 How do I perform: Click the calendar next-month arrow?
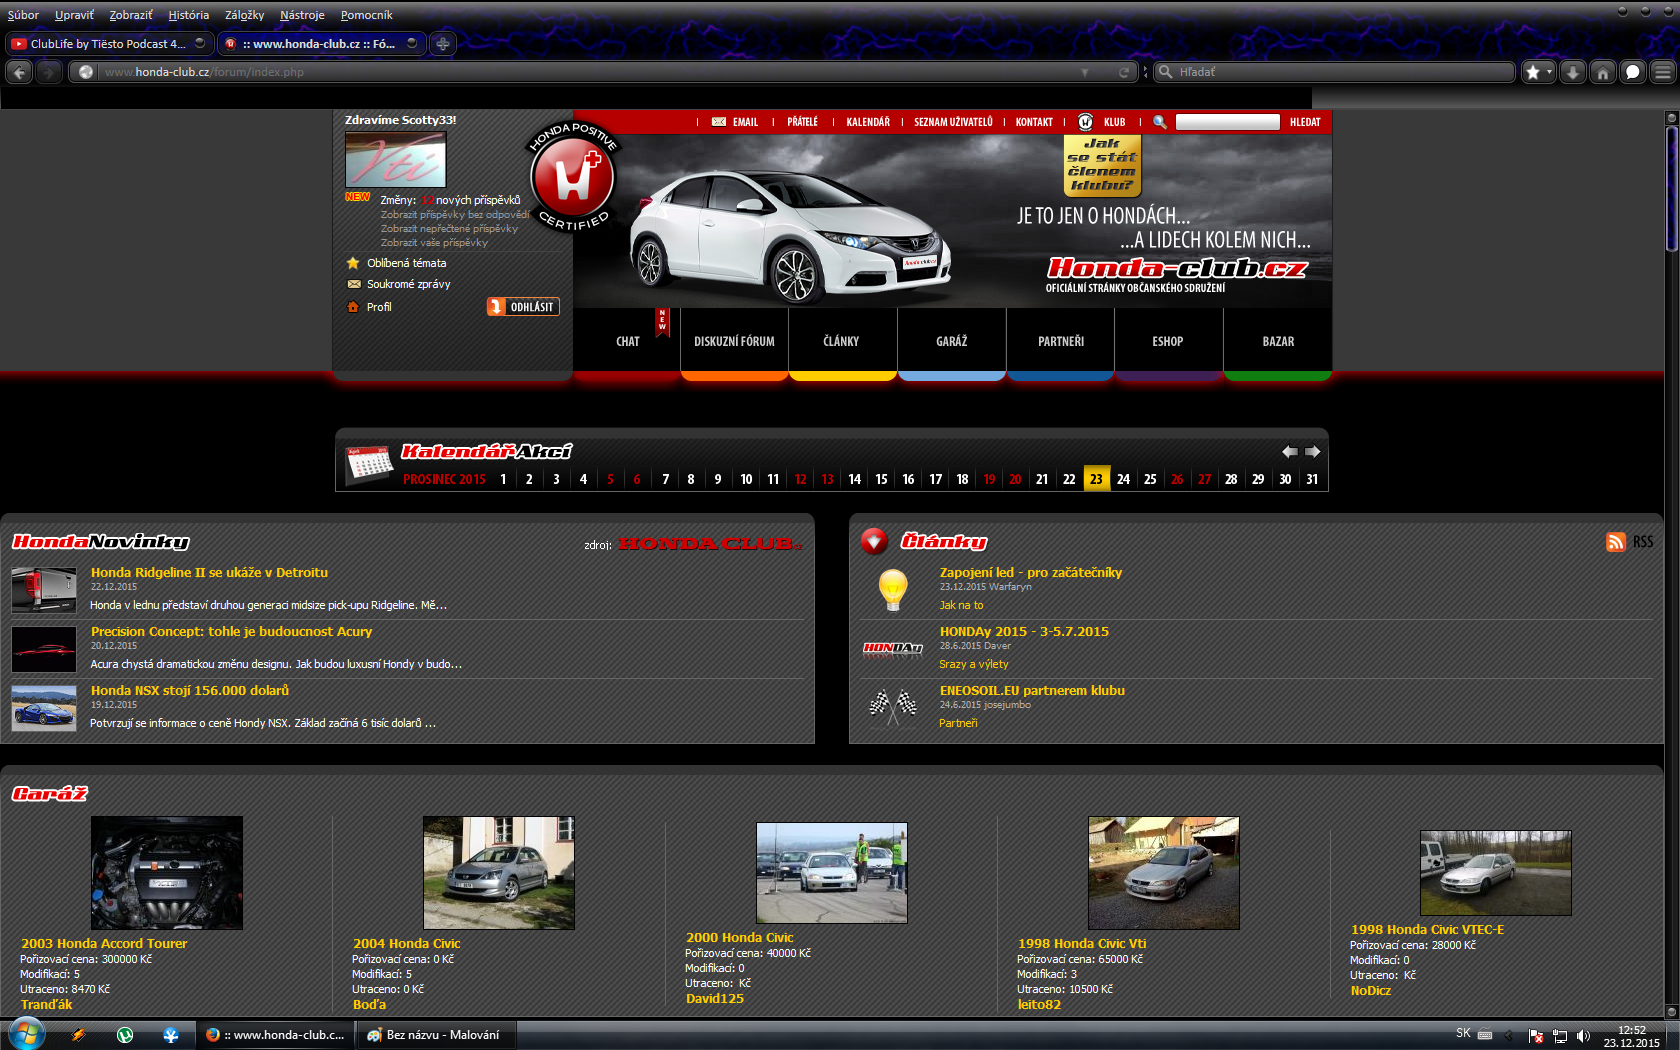[1313, 452]
